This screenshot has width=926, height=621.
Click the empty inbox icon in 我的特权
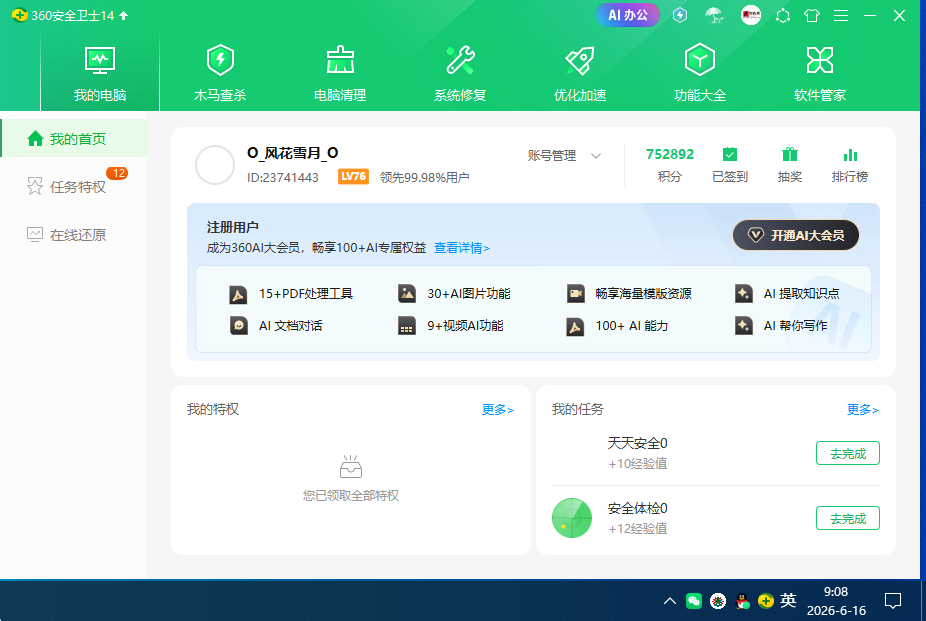351,466
